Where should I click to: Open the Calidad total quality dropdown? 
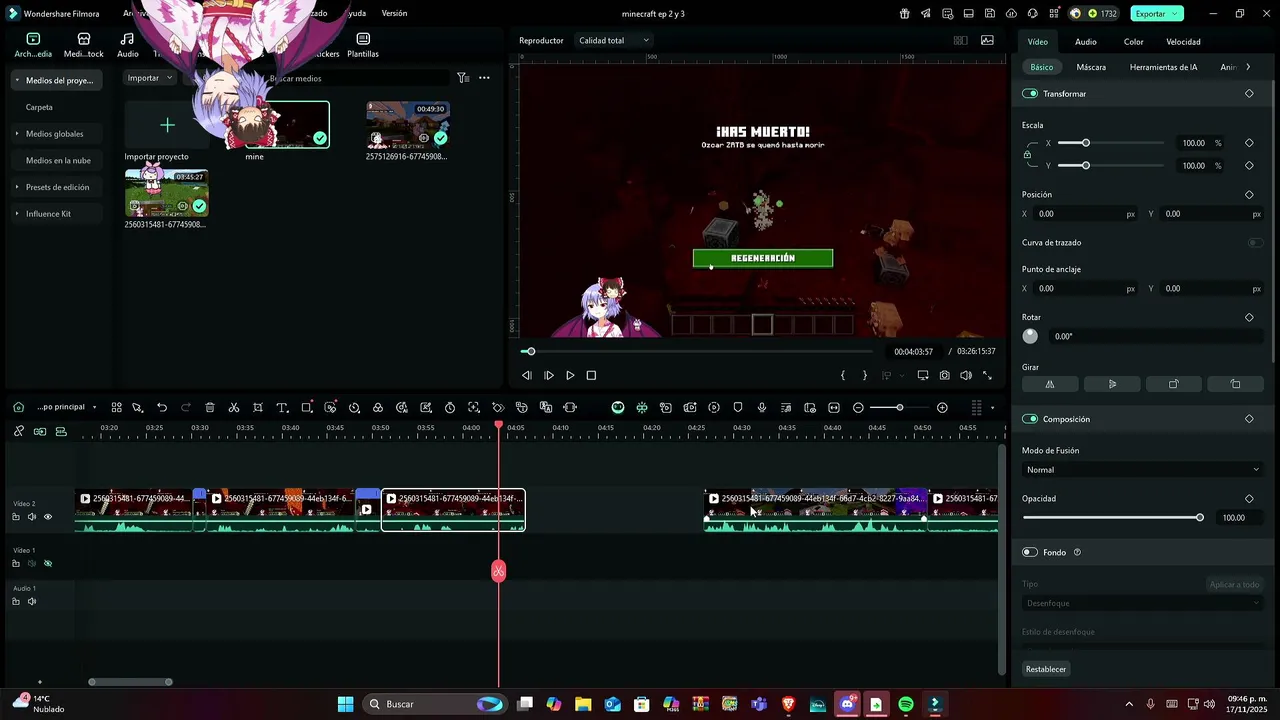(614, 41)
